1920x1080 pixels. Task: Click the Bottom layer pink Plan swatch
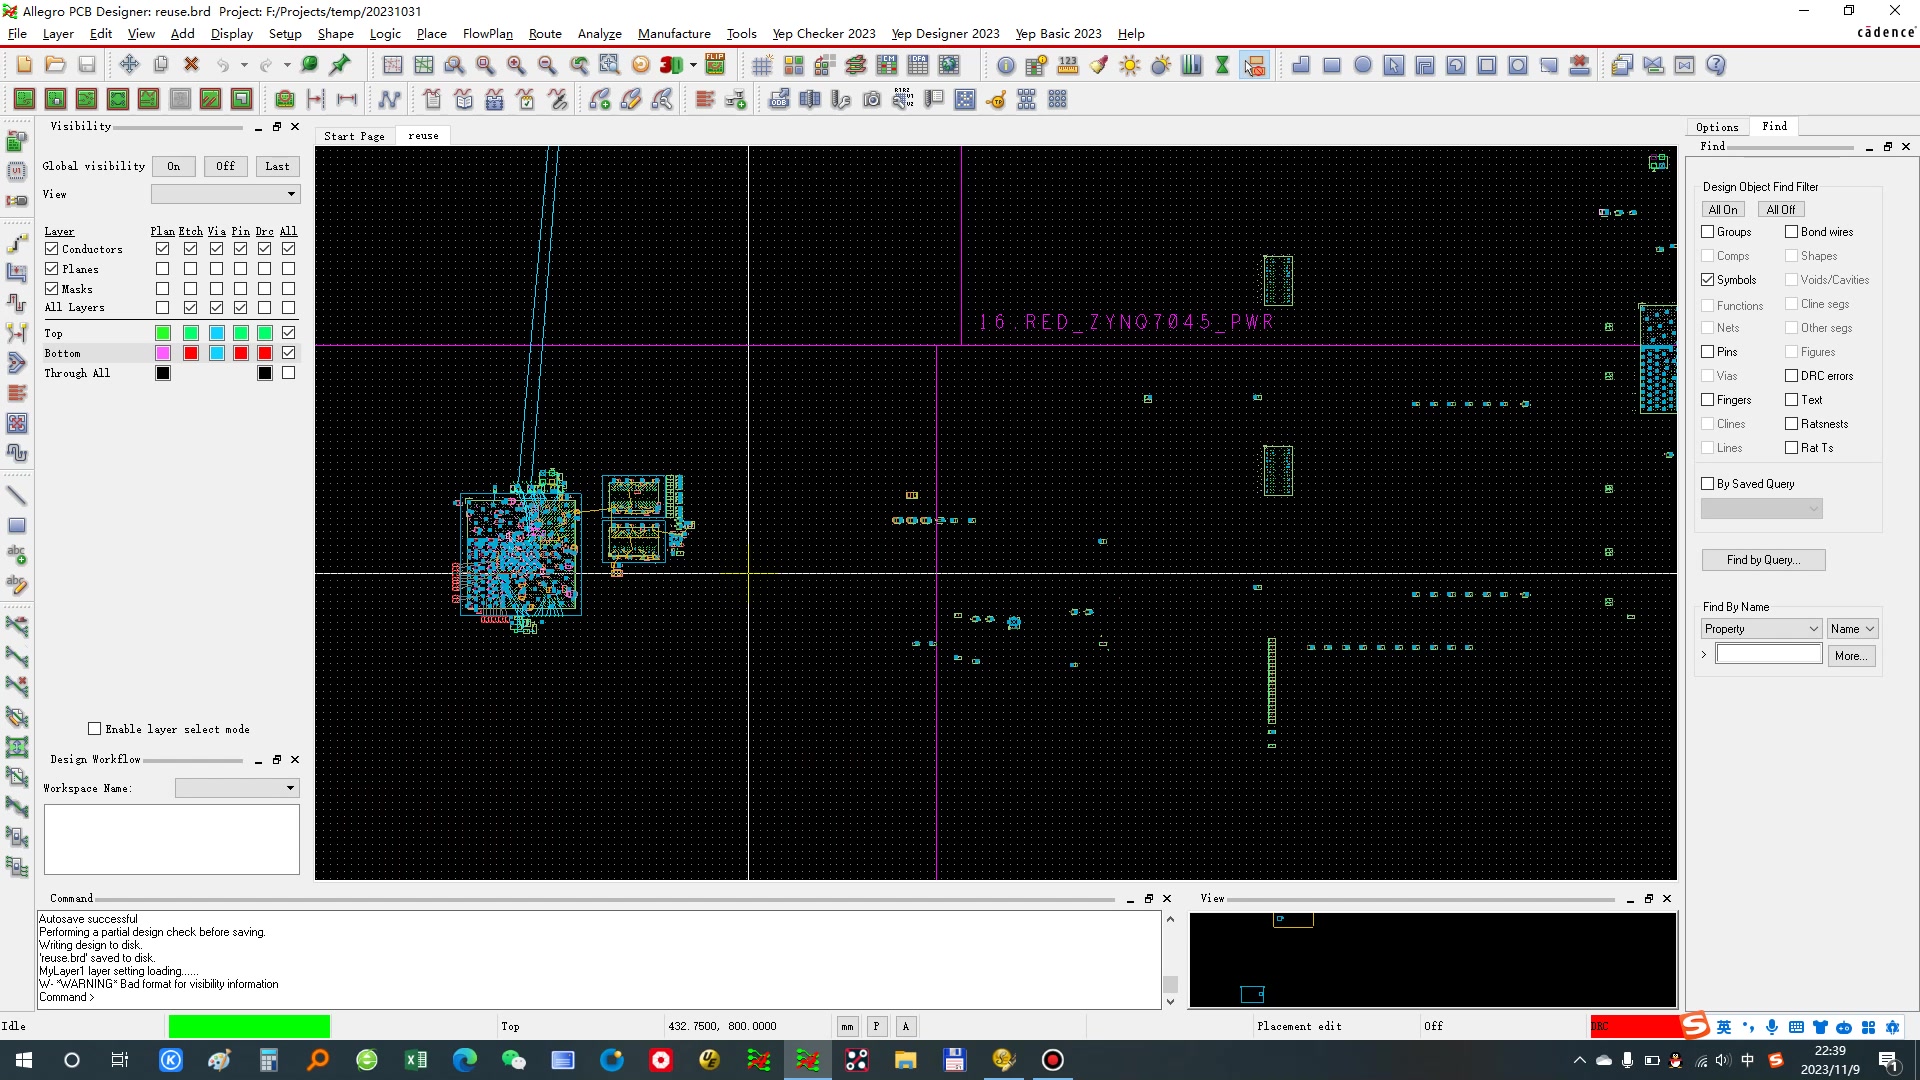click(163, 353)
